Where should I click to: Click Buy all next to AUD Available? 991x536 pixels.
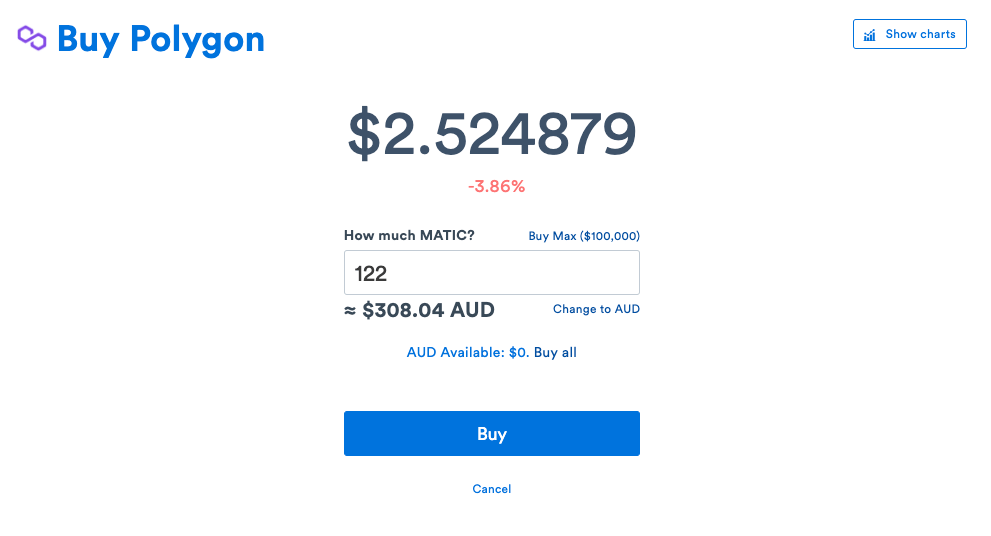555,352
